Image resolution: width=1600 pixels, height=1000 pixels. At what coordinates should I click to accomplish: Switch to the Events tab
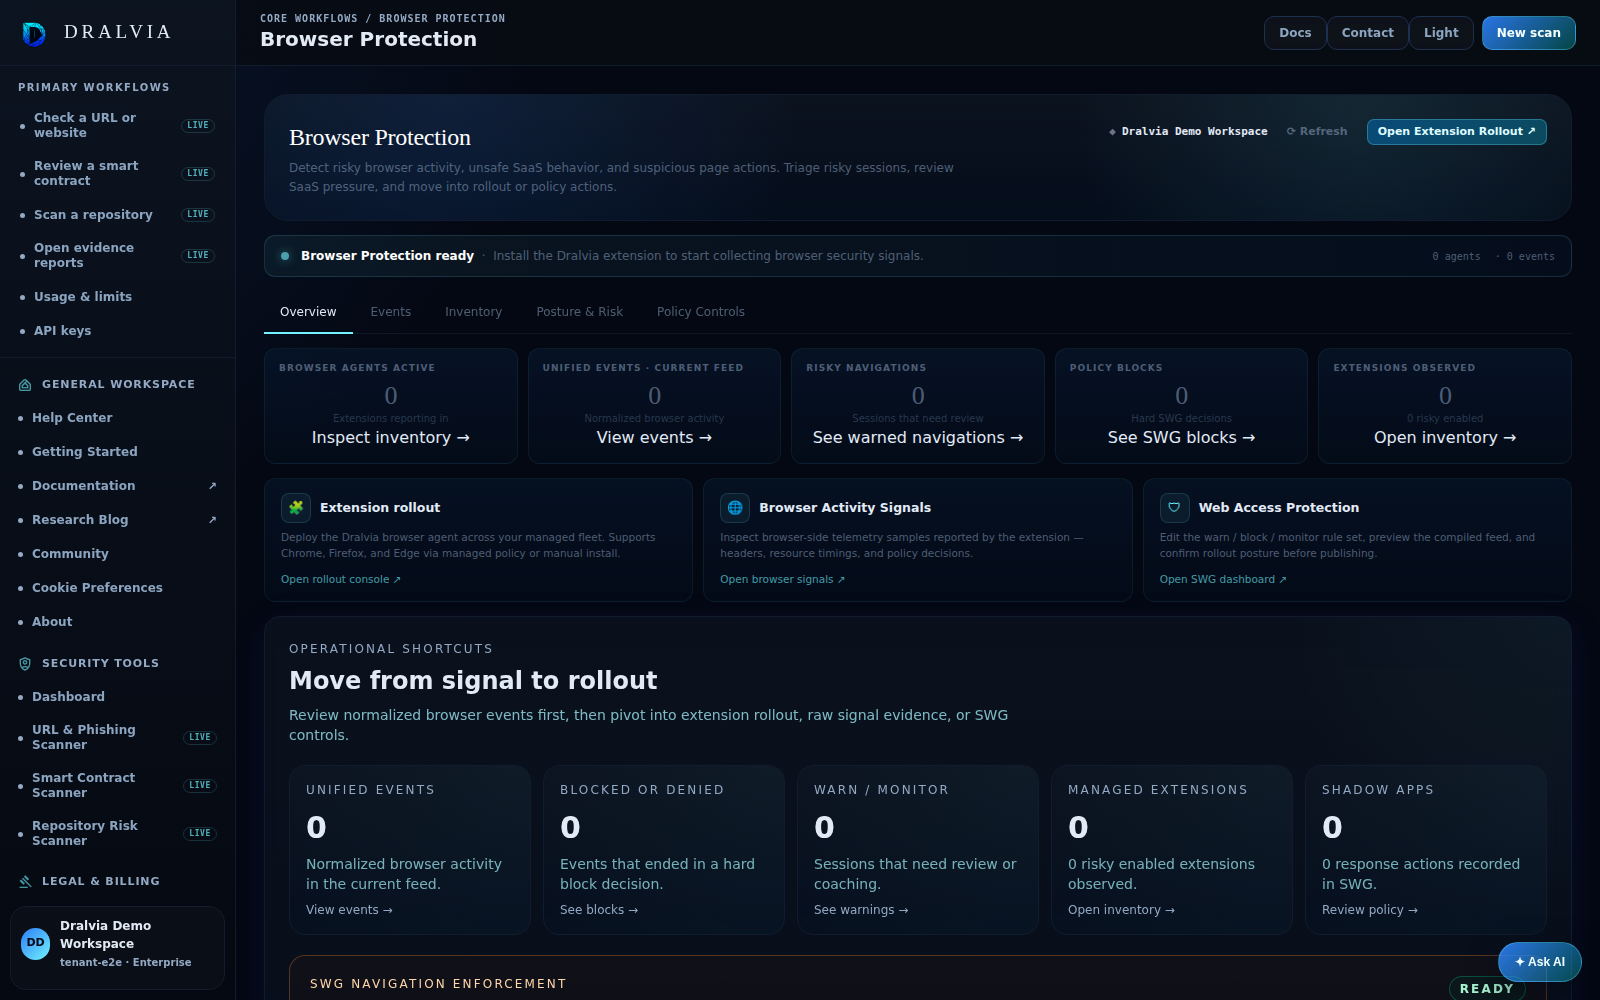click(390, 312)
